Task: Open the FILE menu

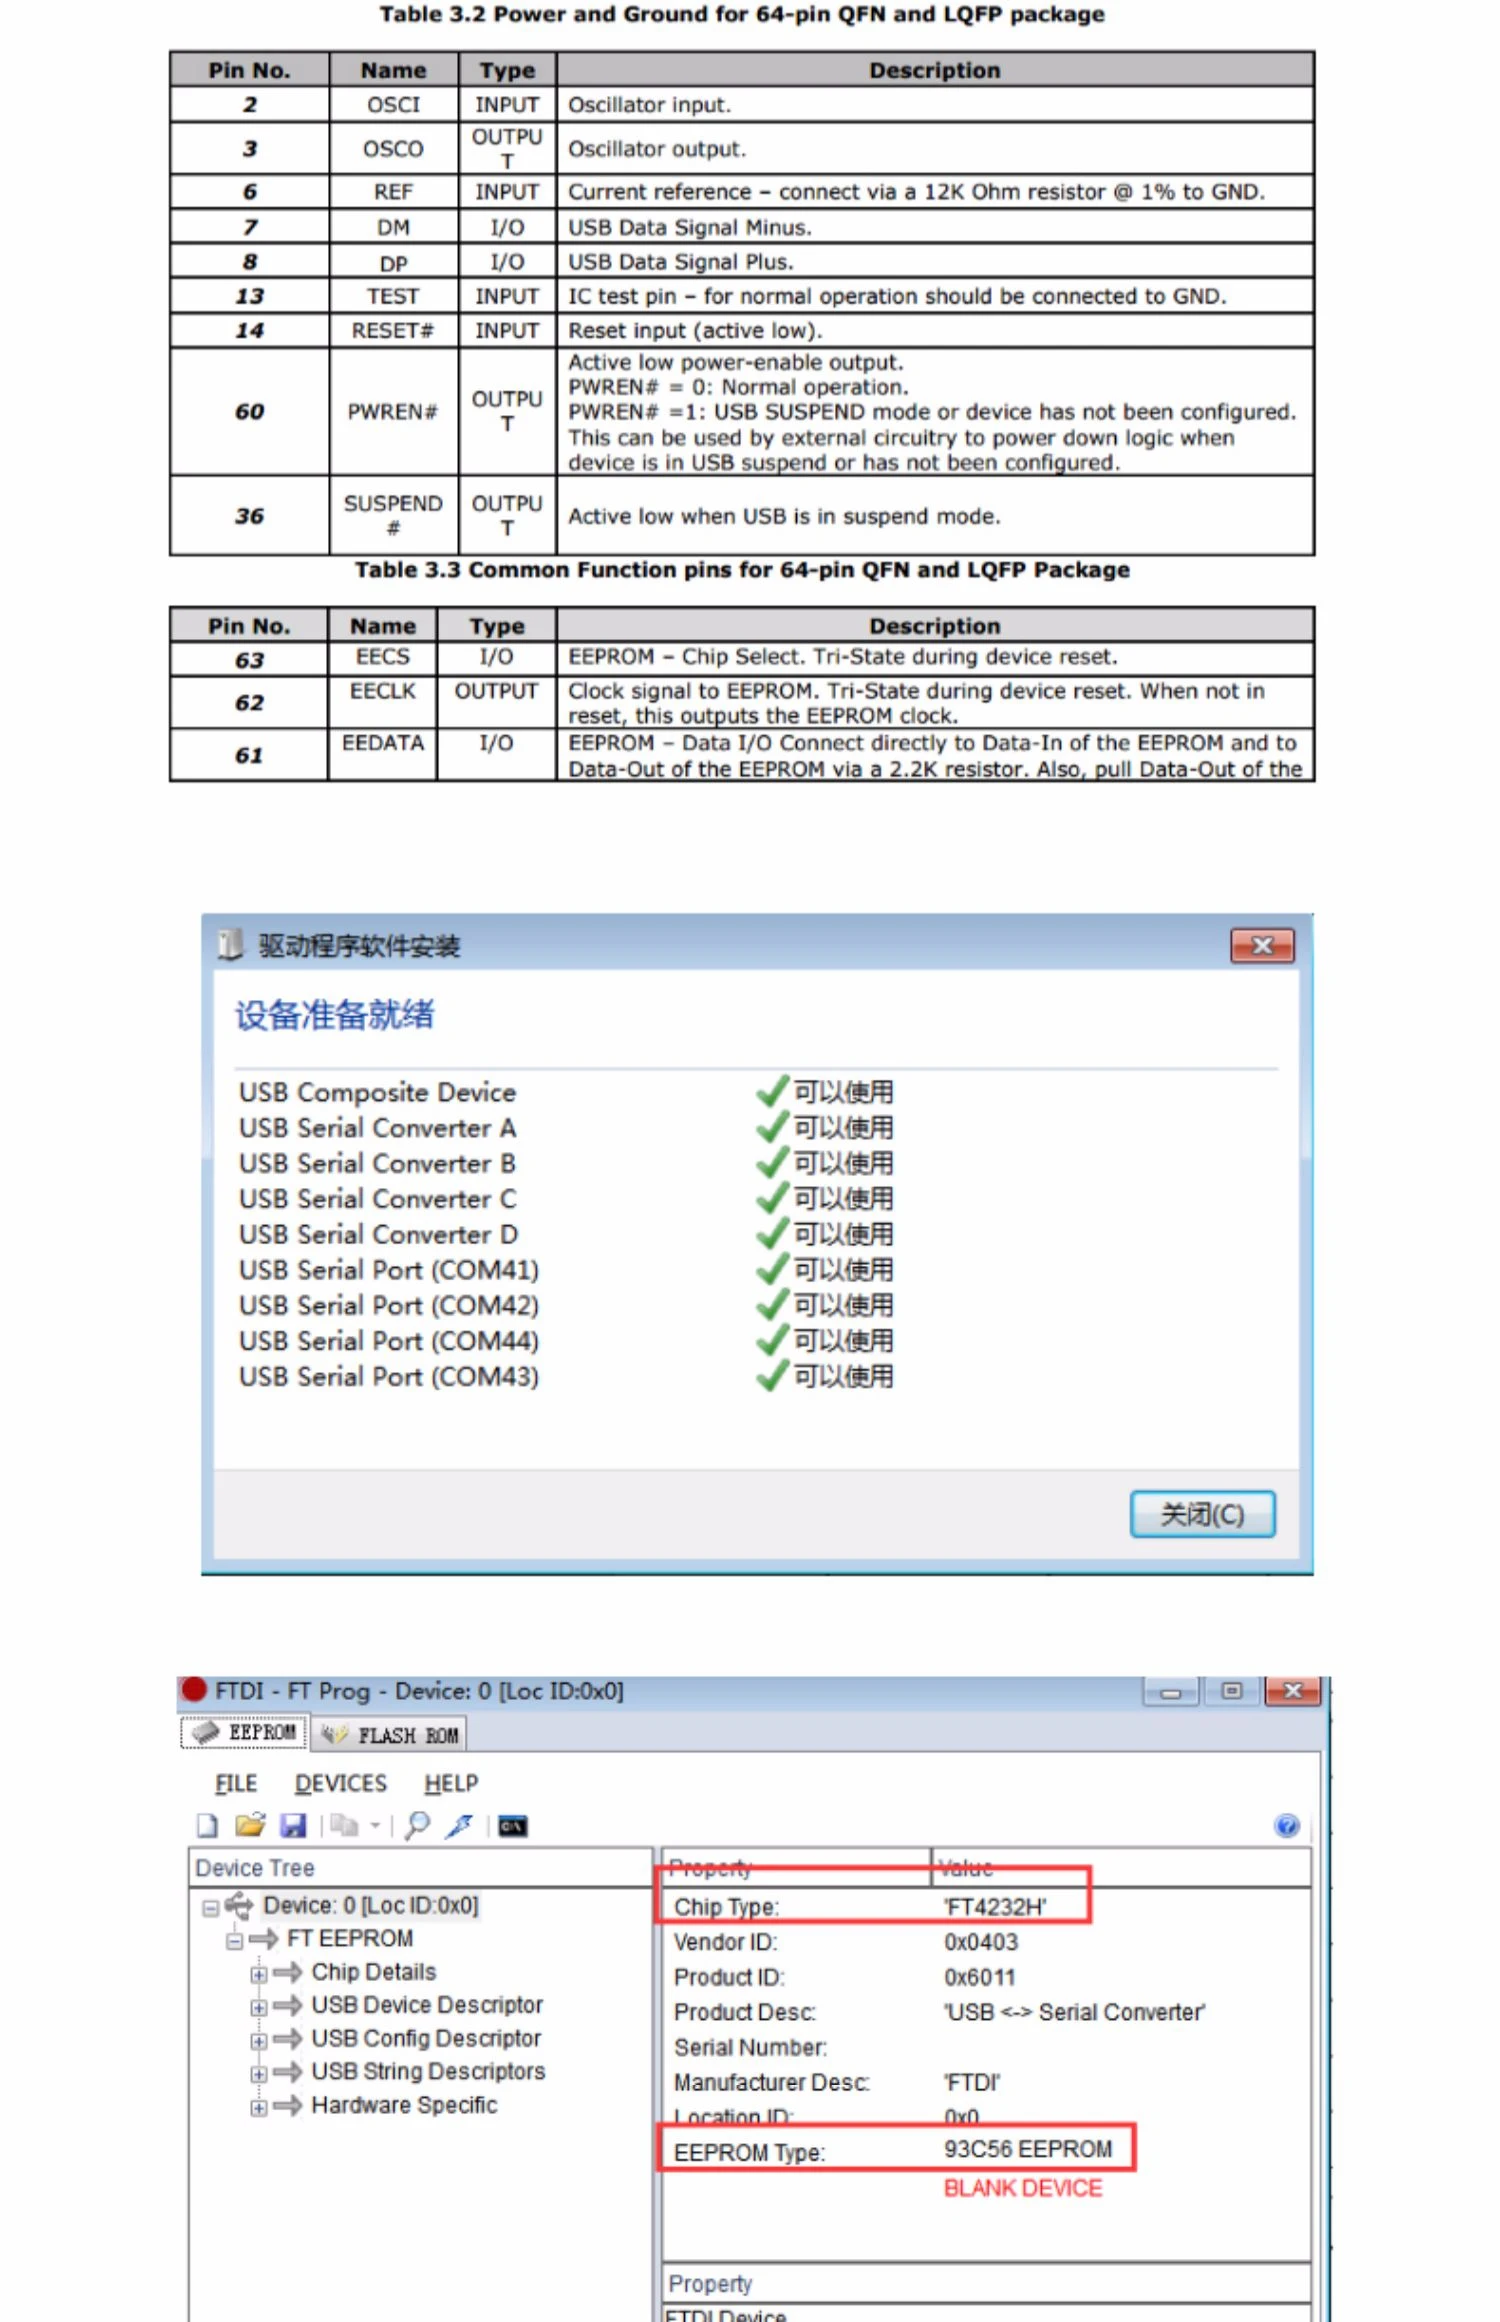Action: (236, 1783)
